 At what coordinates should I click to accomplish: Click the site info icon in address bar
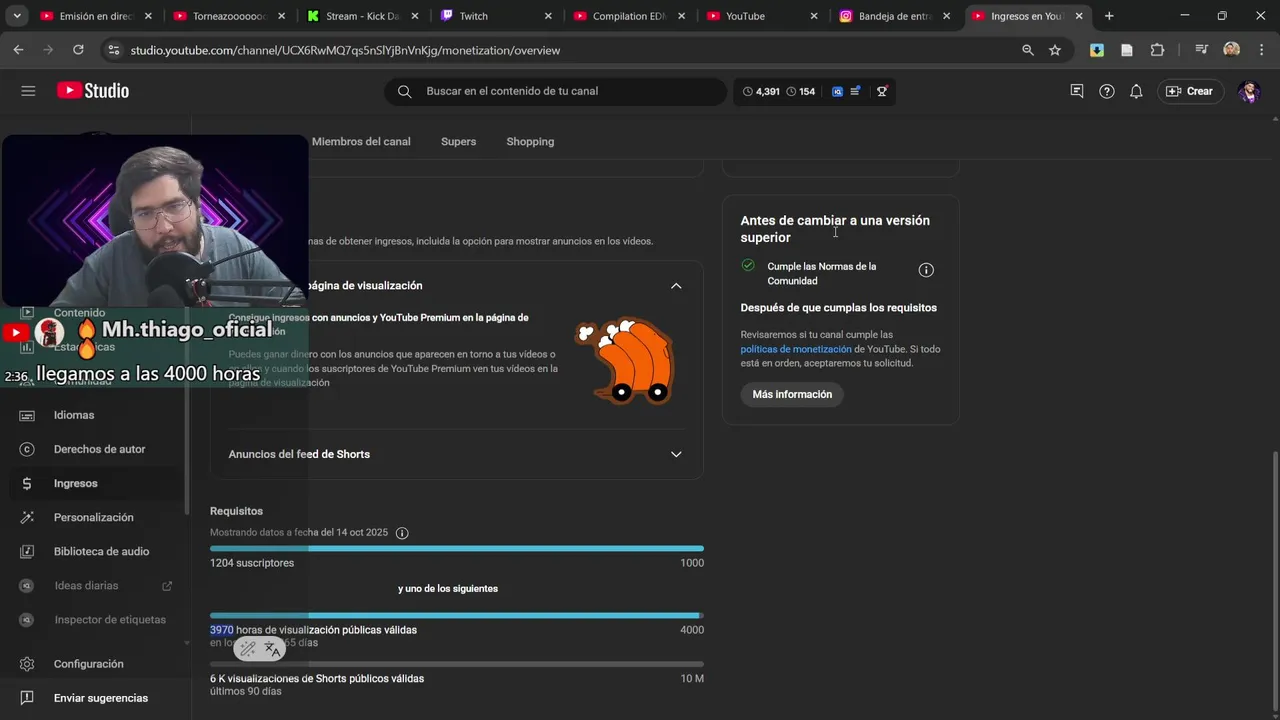tap(113, 50)
